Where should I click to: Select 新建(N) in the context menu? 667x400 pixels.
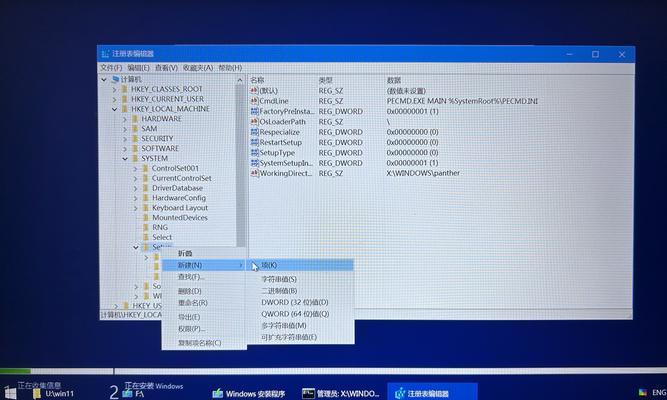(x=204, y=265)
